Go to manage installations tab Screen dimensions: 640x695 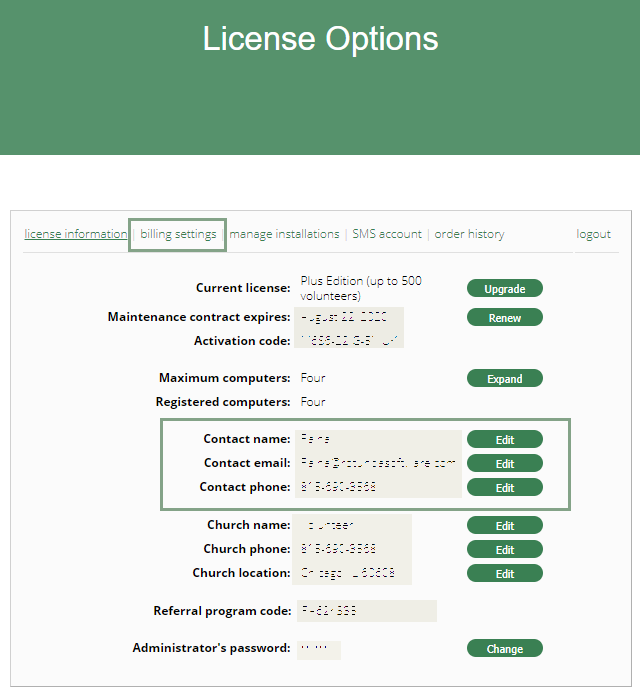[284, 234]
